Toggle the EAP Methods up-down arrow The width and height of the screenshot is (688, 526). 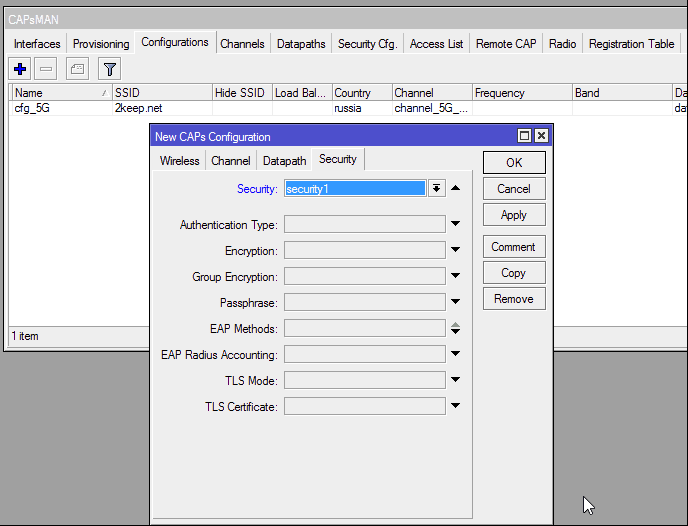click(x=456, y=328)
